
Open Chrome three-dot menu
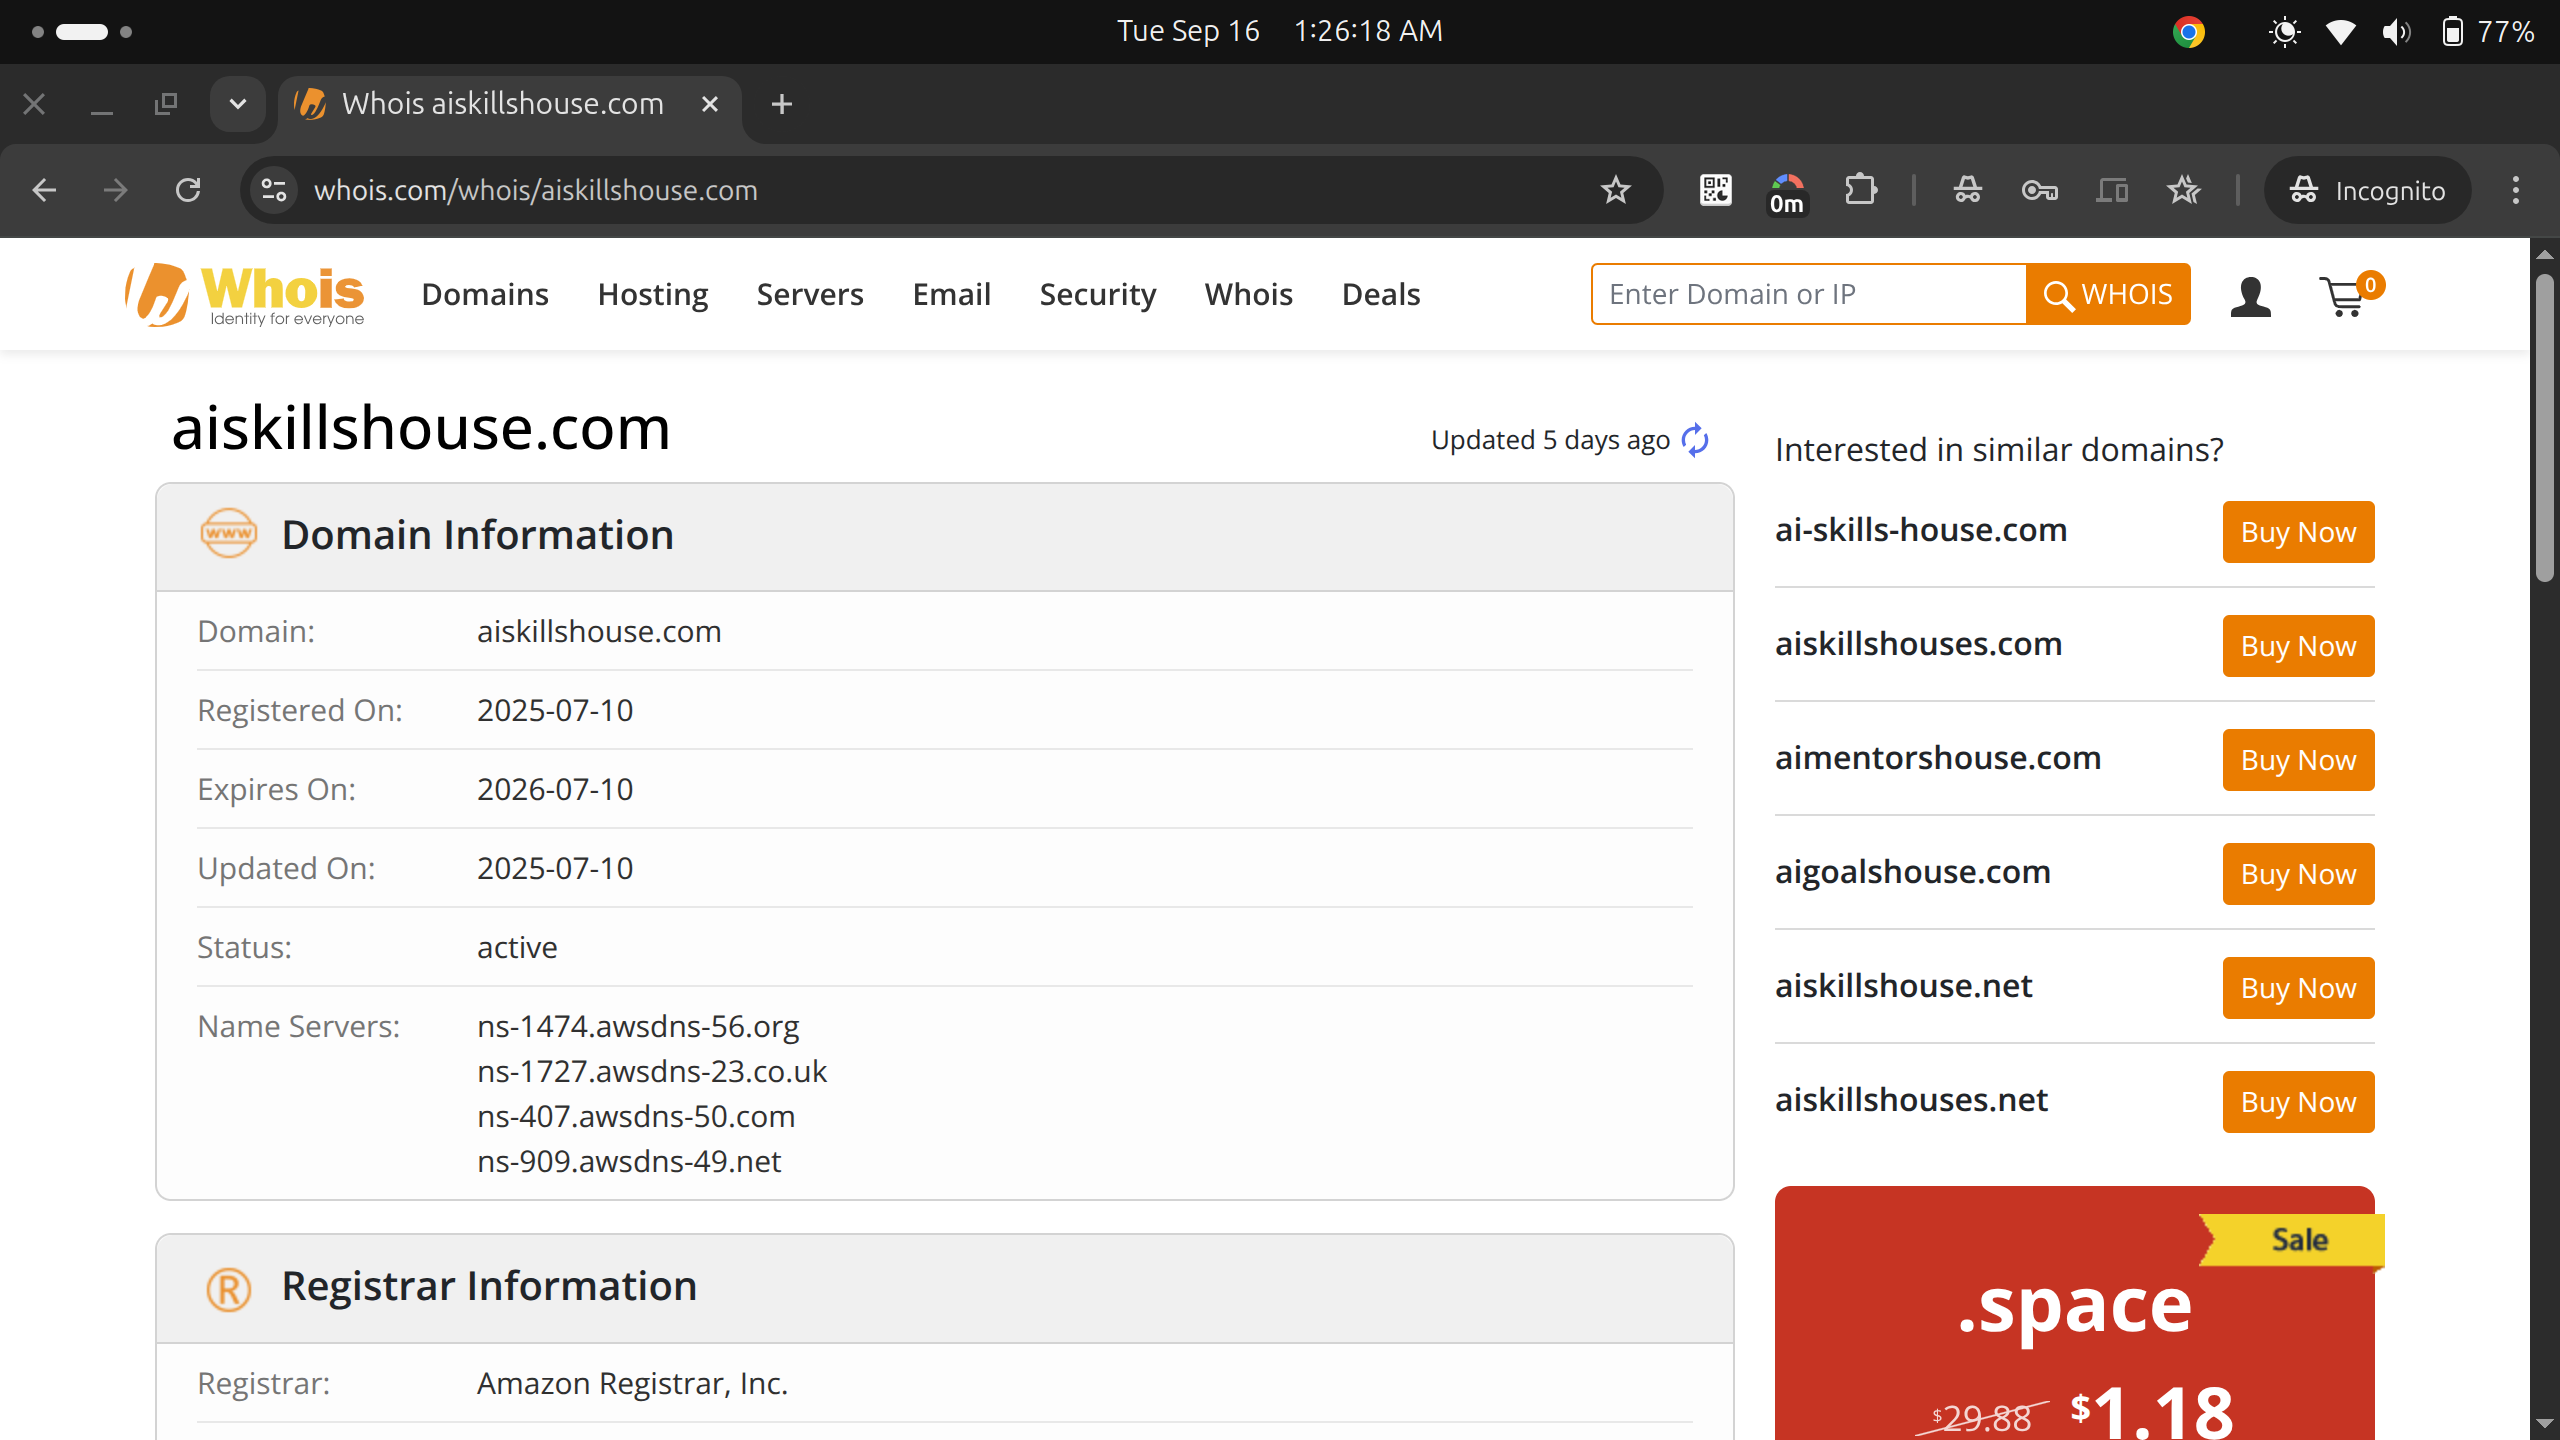(x=2515, y=190)
